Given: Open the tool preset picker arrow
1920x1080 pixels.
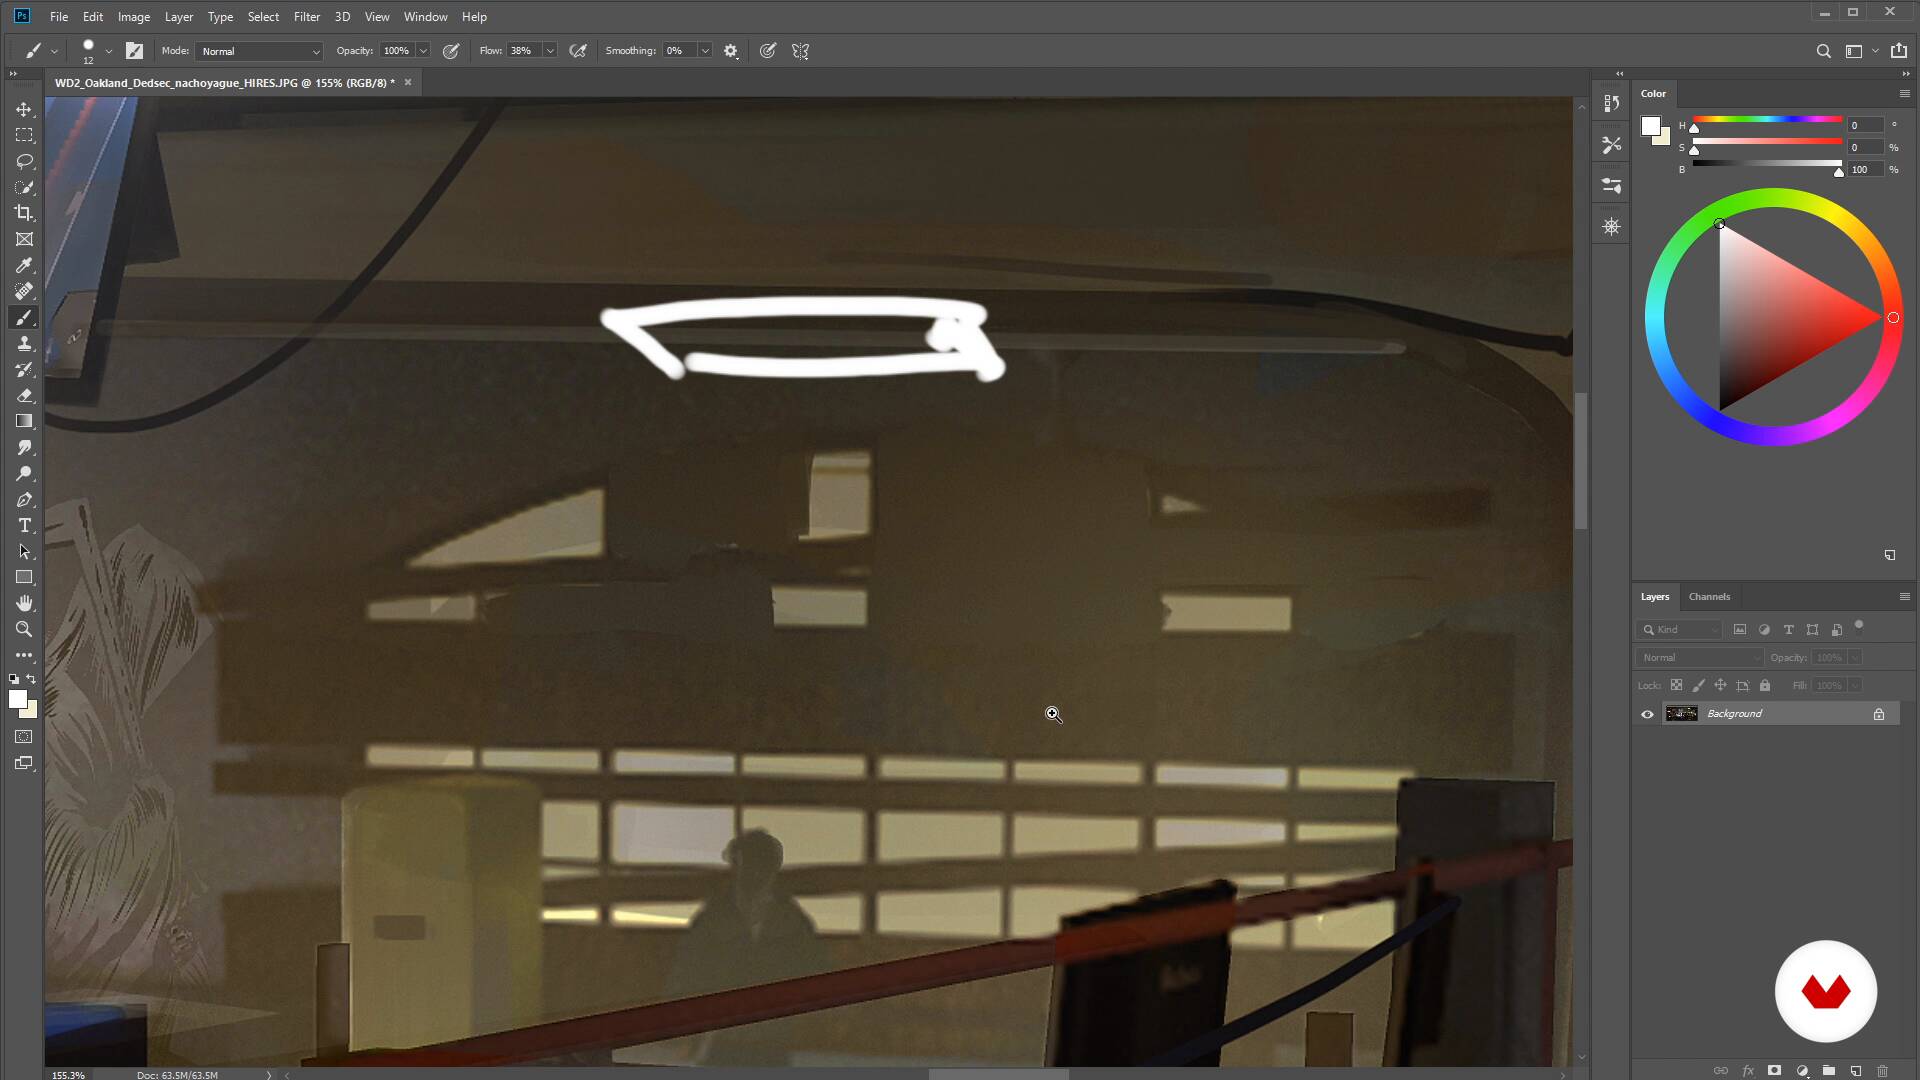Looking at the screenshot, I should pos(54,51).
